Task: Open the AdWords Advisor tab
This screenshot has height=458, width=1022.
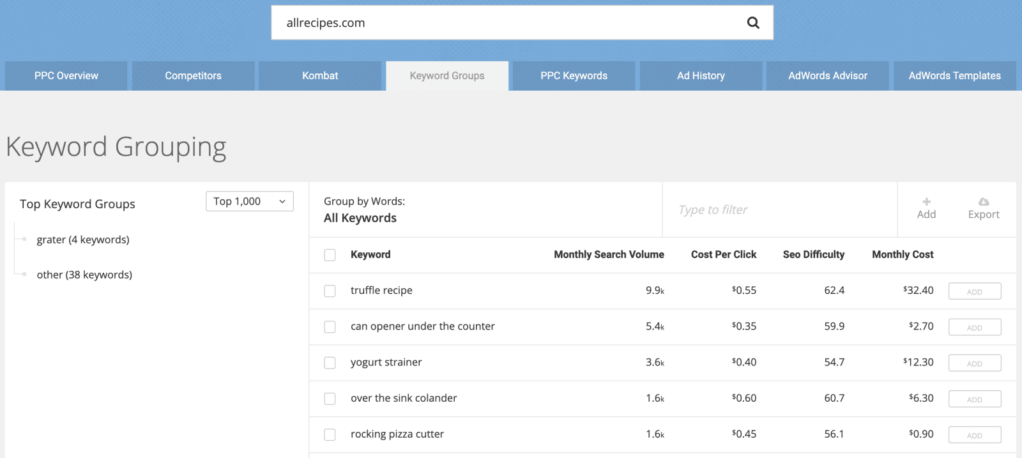Action: pos(828,76)
